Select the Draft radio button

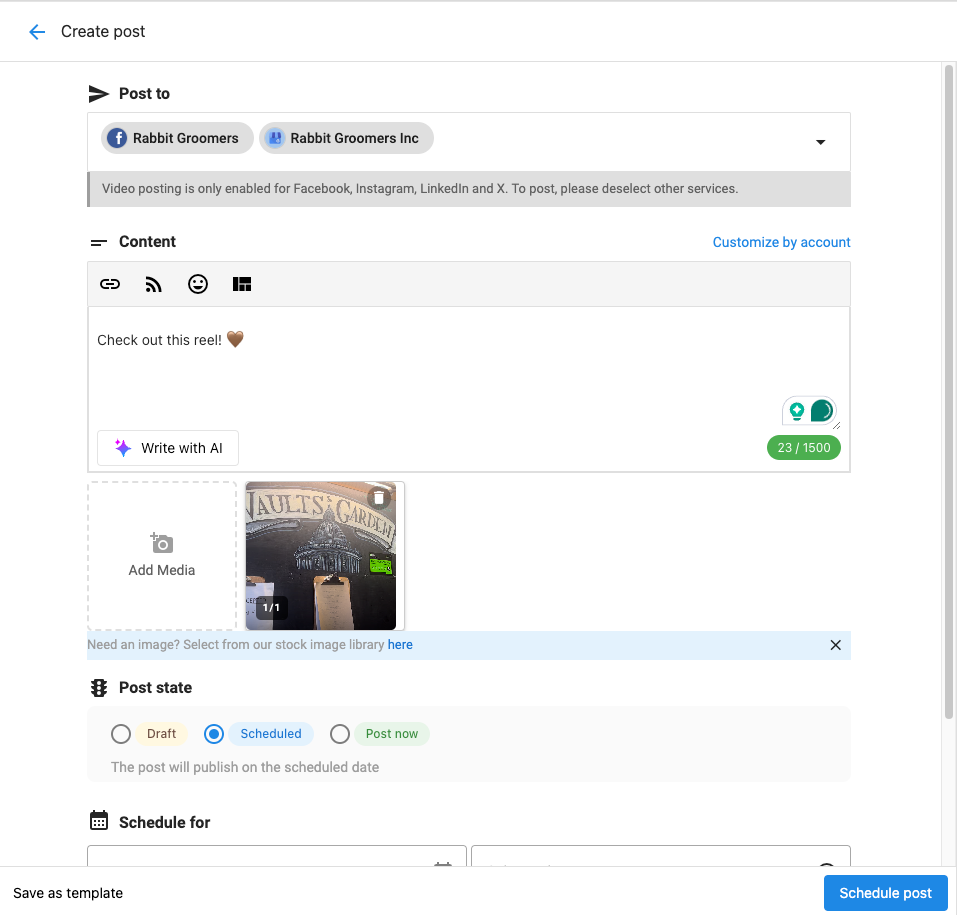point(121,734)
